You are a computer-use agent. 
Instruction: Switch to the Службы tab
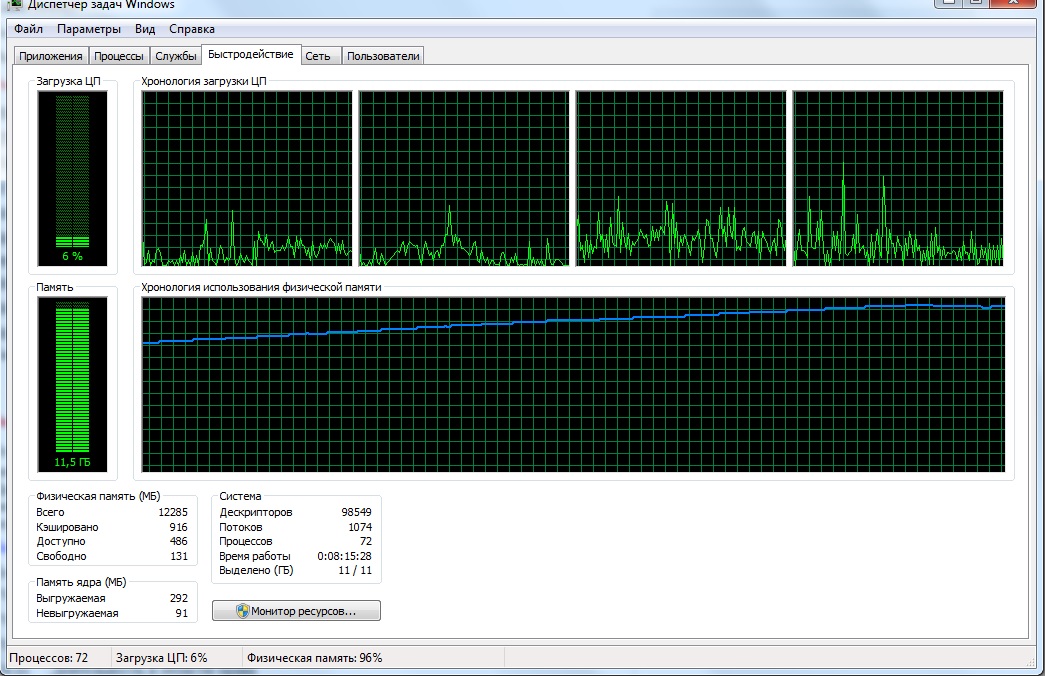tap(176, 56)
